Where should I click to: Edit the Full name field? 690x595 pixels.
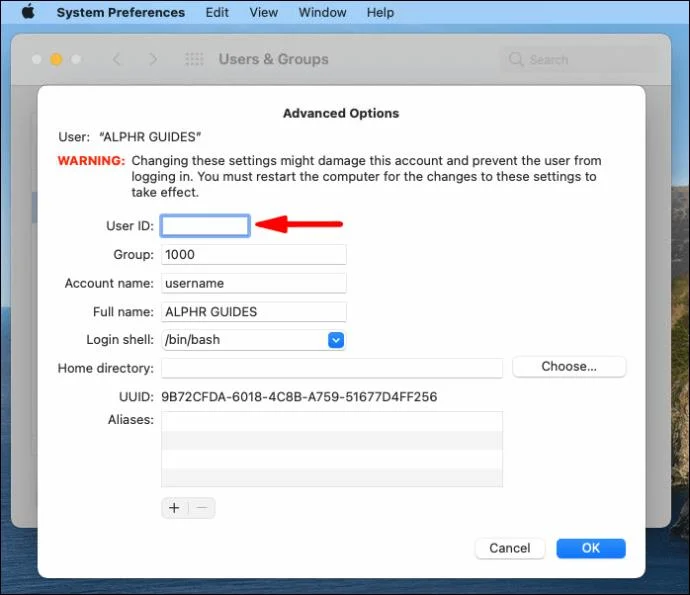pyautogui.click(x=254, y=312)
